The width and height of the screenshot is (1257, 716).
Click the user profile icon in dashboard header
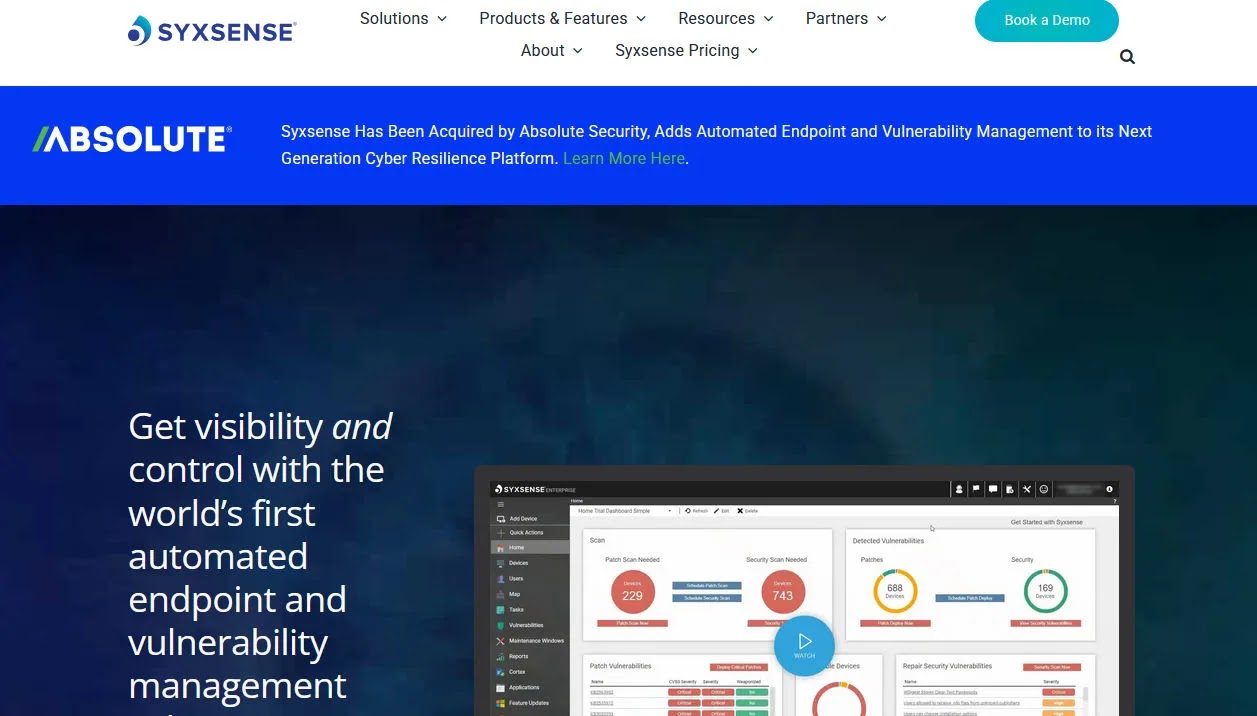pyautogui.click(x=959, y=489)
